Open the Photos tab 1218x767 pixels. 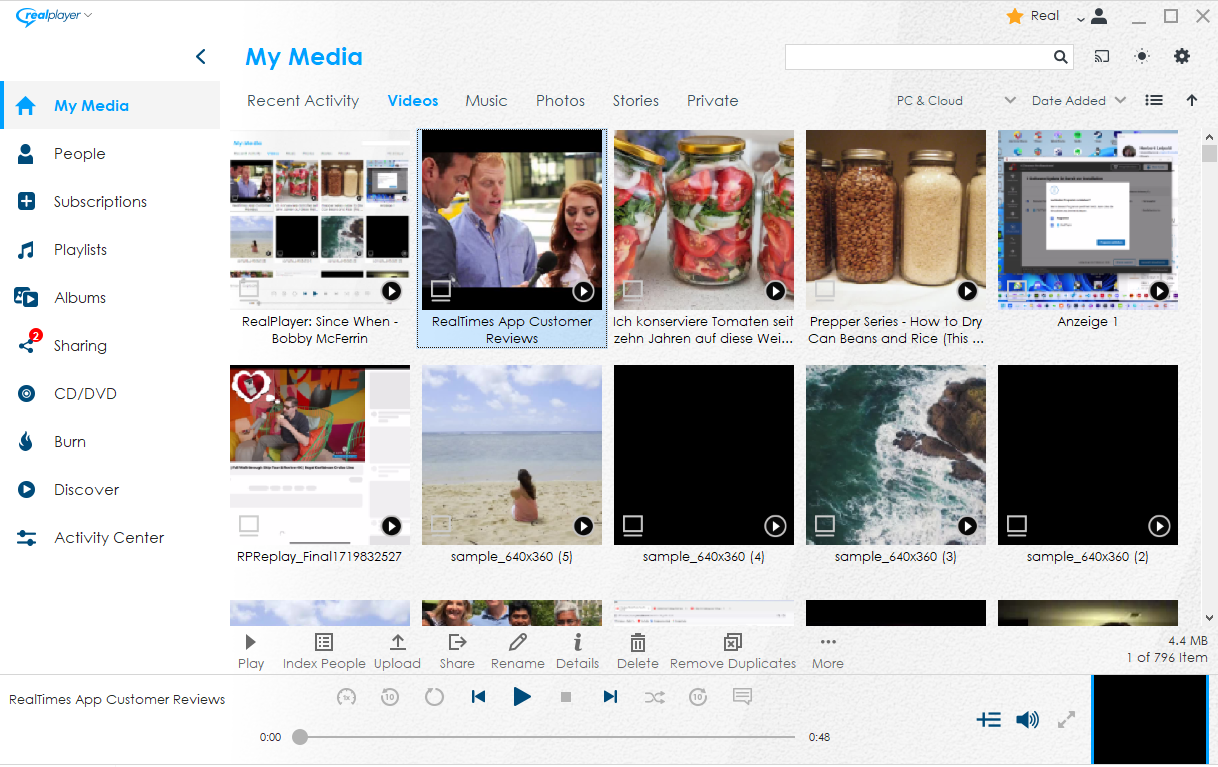click(x=560, y=101)
